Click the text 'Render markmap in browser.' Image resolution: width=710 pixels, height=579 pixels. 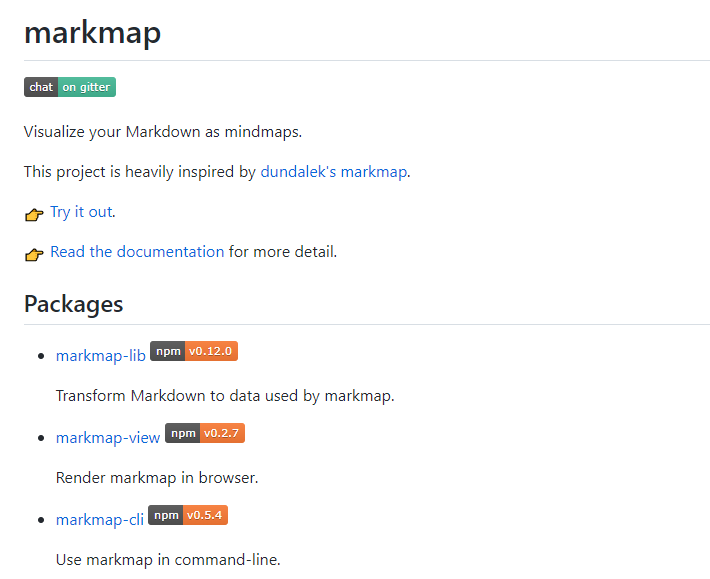157,478
